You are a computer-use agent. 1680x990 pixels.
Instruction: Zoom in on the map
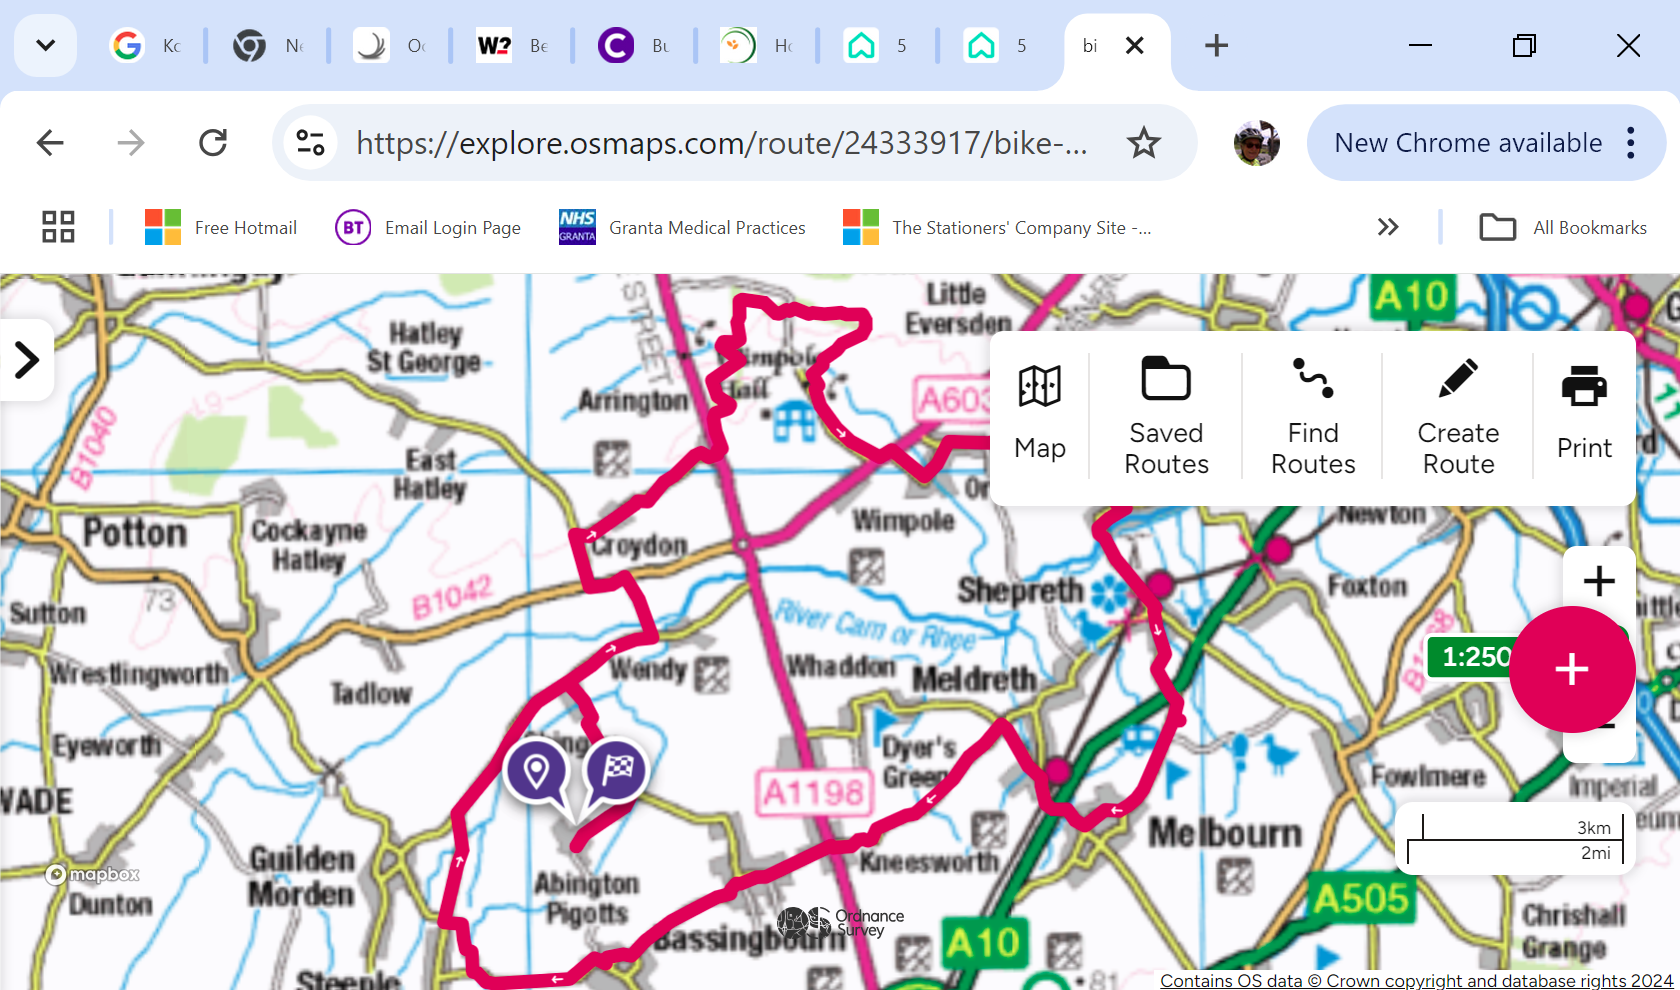pyautogui.click(x=1599, y=581)
